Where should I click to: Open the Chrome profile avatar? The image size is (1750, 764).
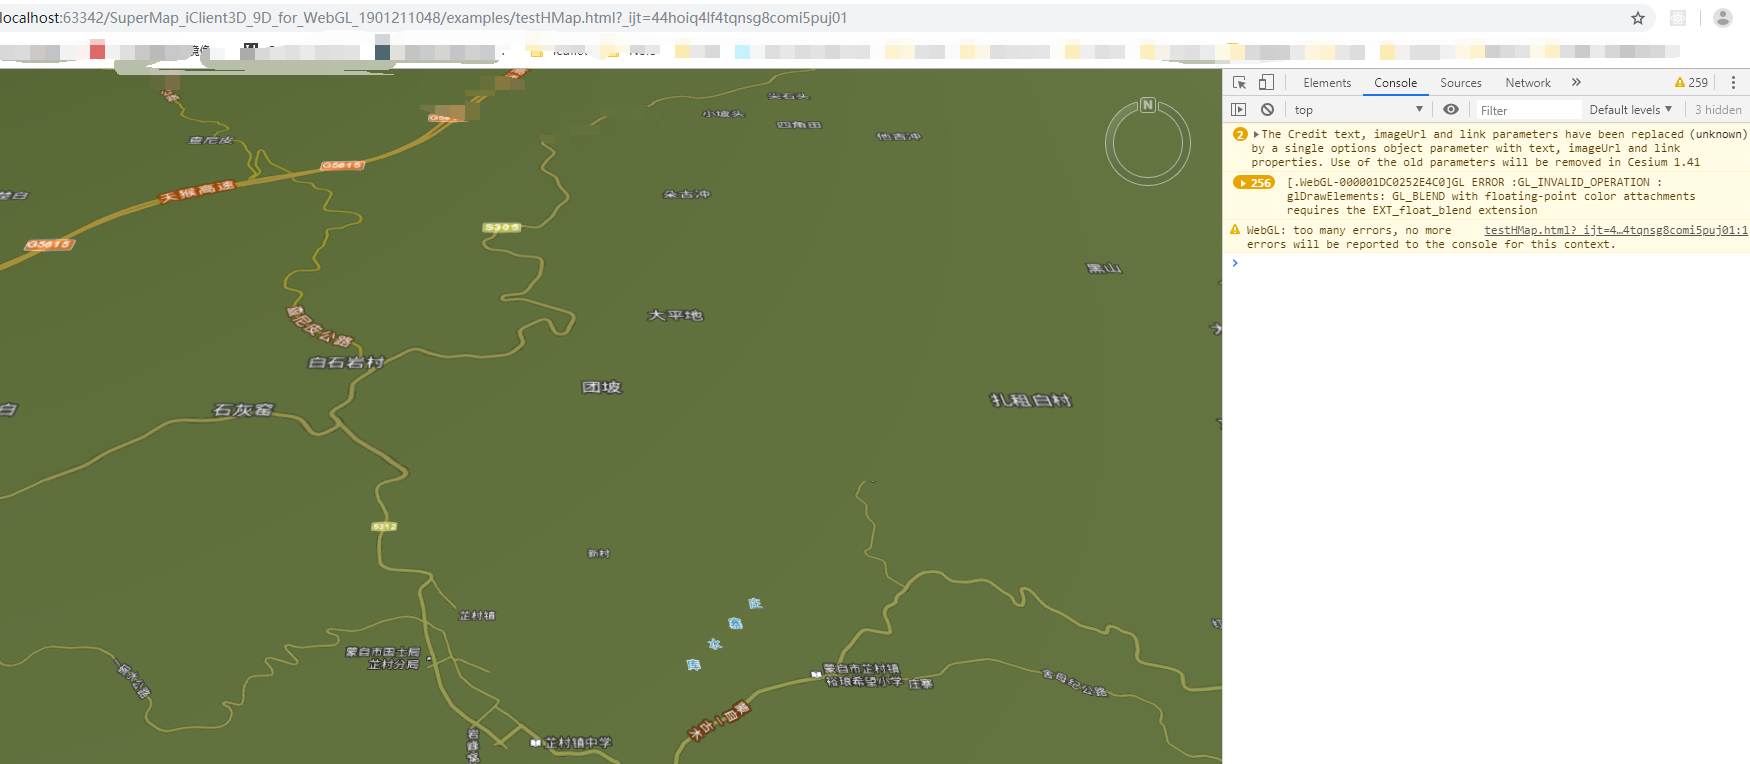click(1723, 18)
